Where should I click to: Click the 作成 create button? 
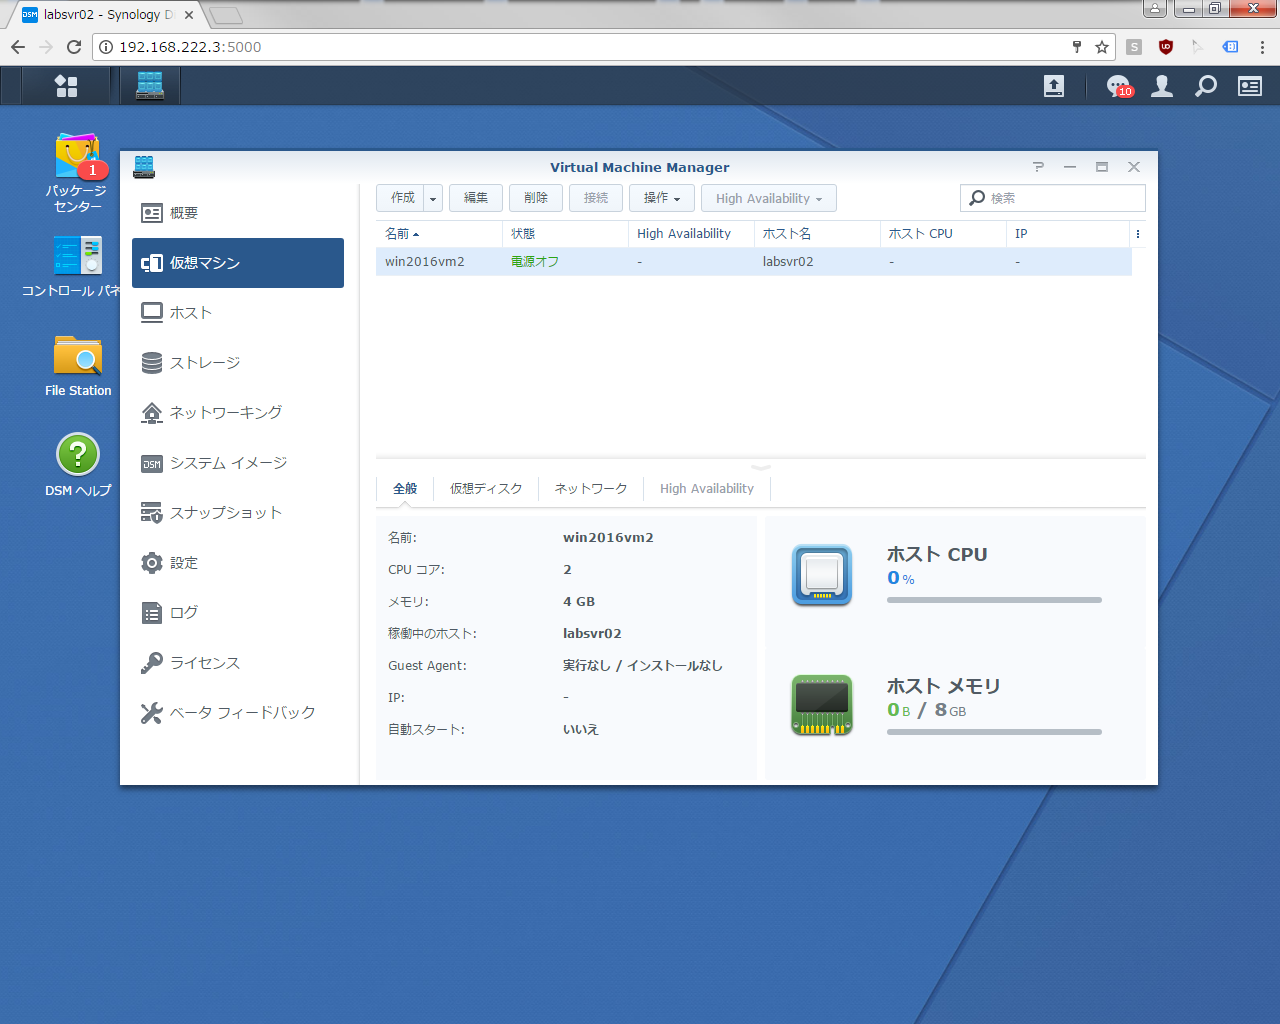click(x=400, y=198)
